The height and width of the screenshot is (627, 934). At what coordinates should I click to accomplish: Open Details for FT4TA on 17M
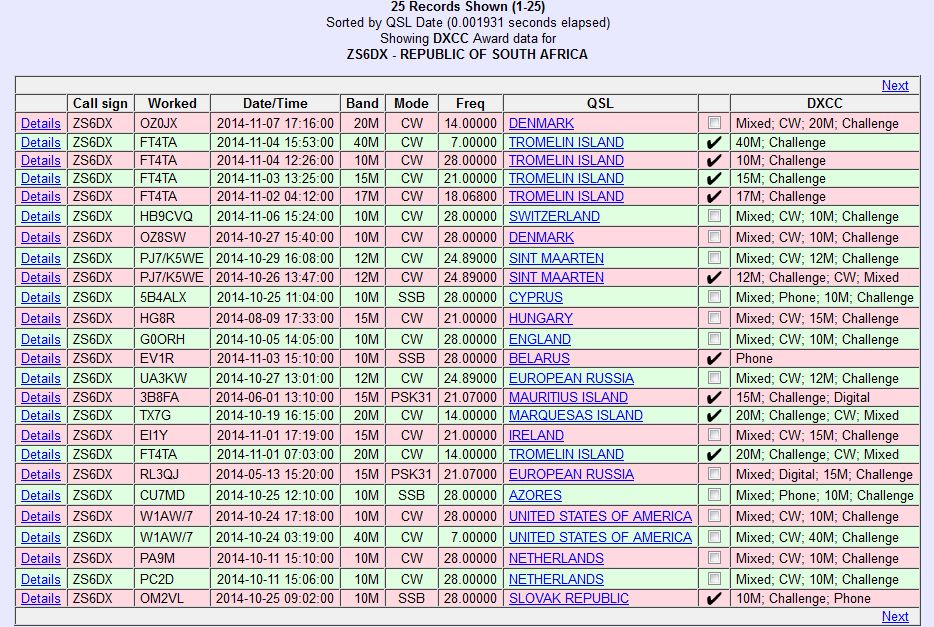[x=41, y=196]
